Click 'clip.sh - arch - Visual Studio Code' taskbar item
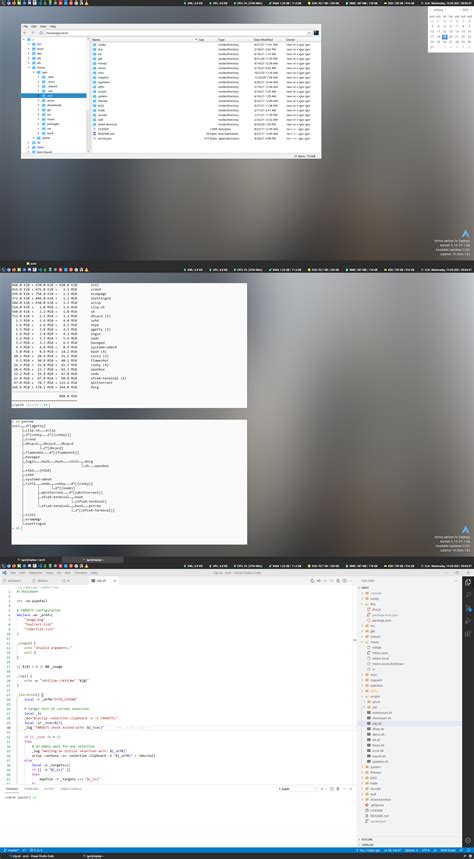 (x=33, y=855)
